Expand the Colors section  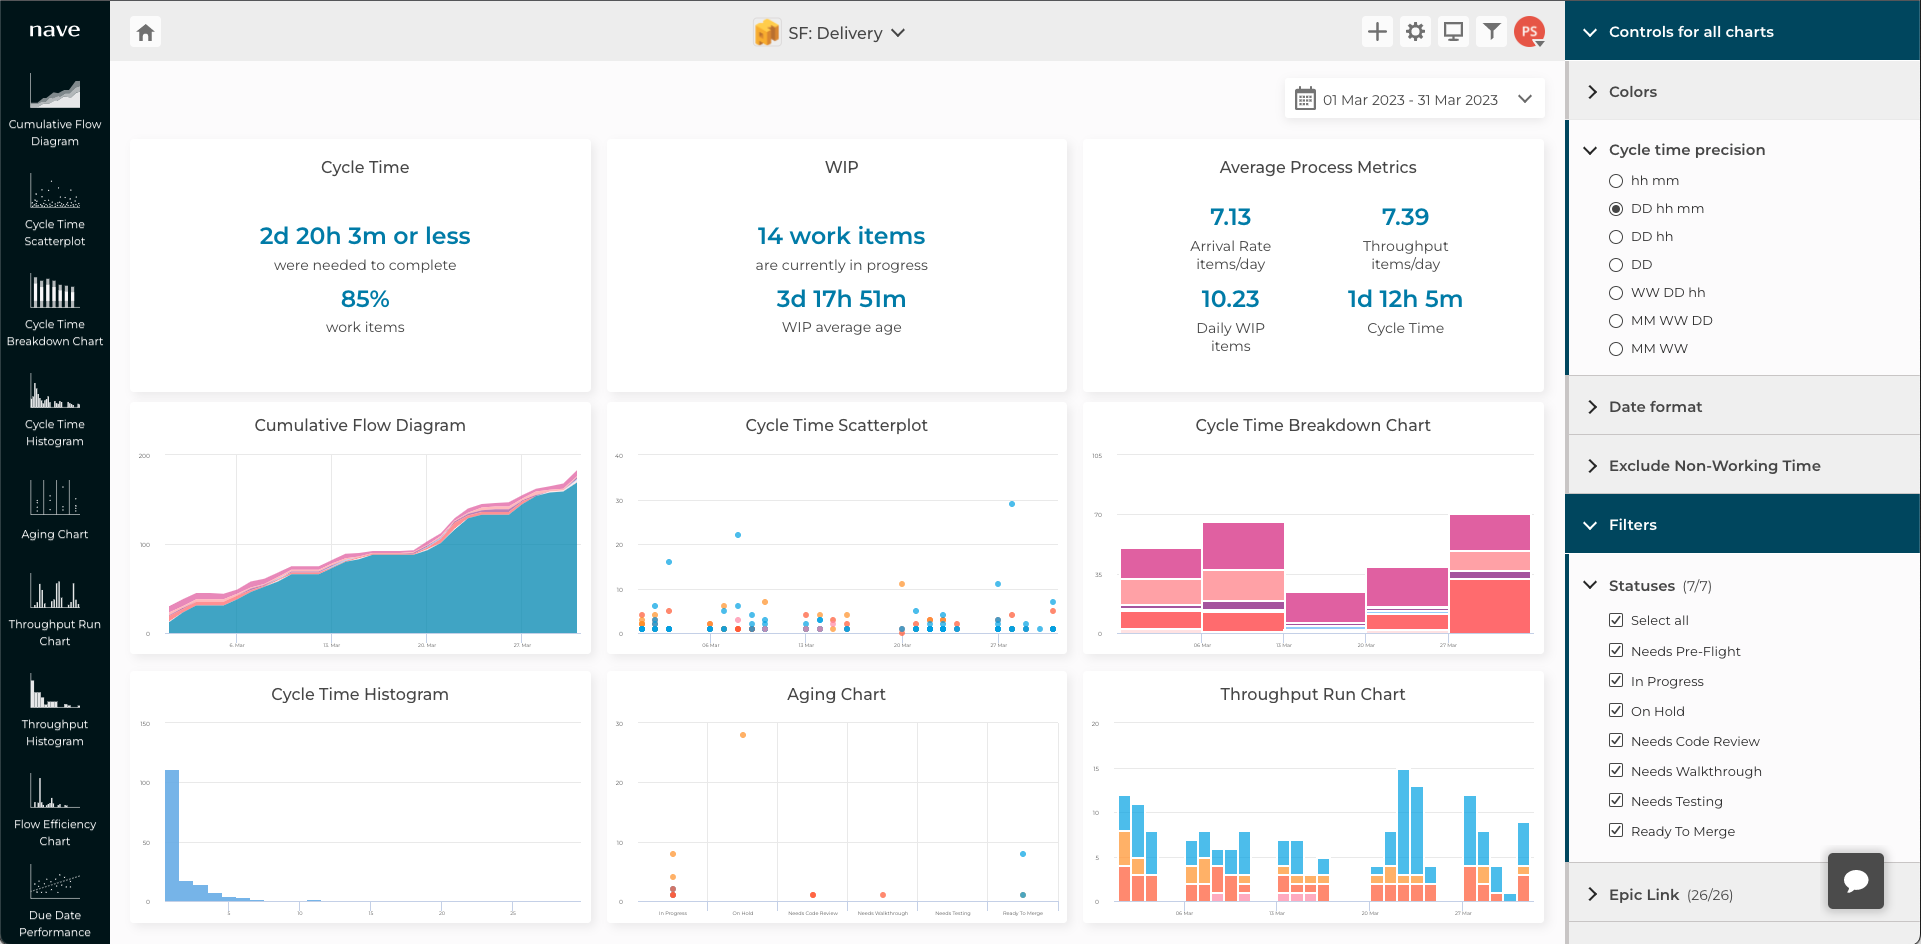(x=1632, y=92)
